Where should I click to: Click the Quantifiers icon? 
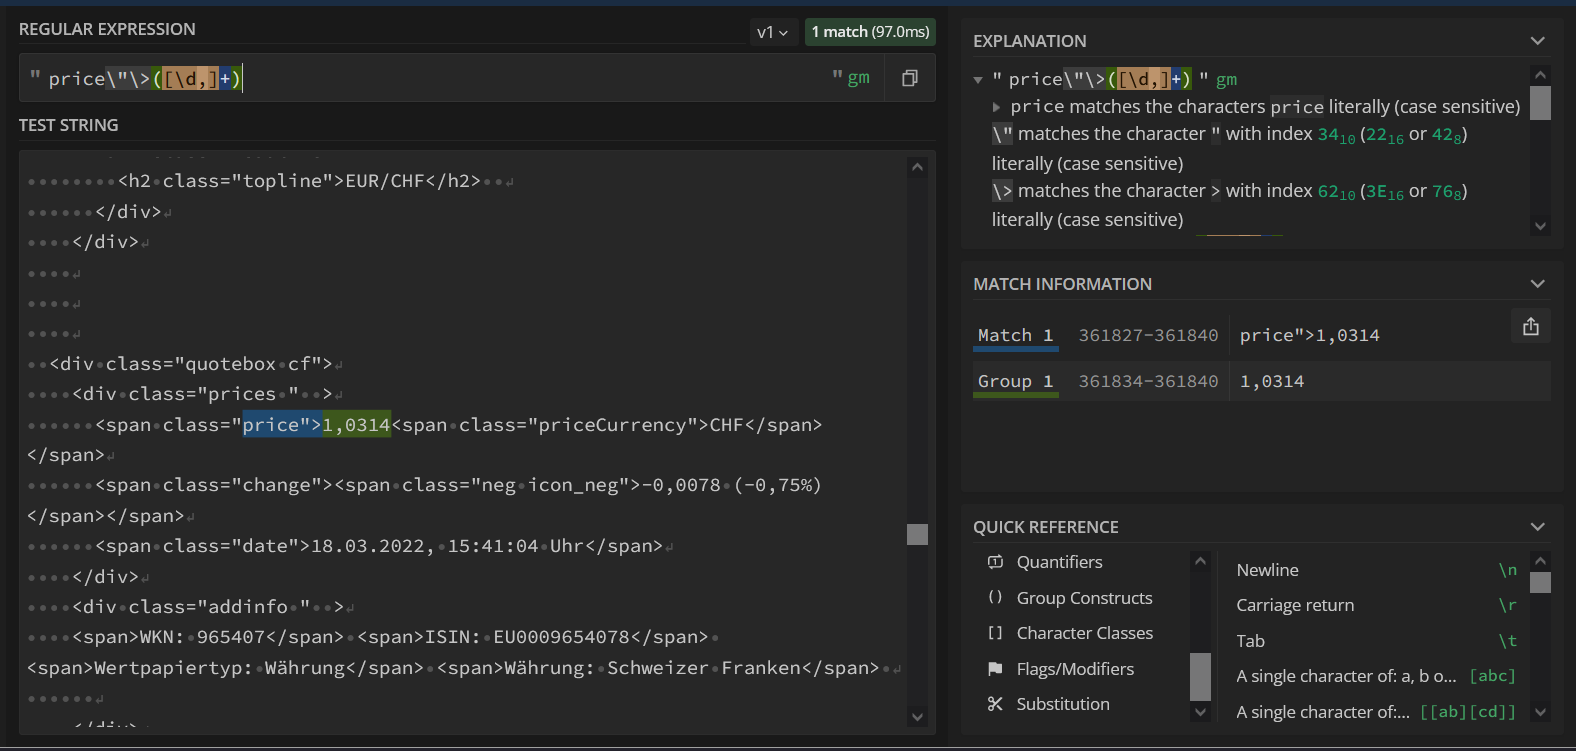tap(995, 562)
